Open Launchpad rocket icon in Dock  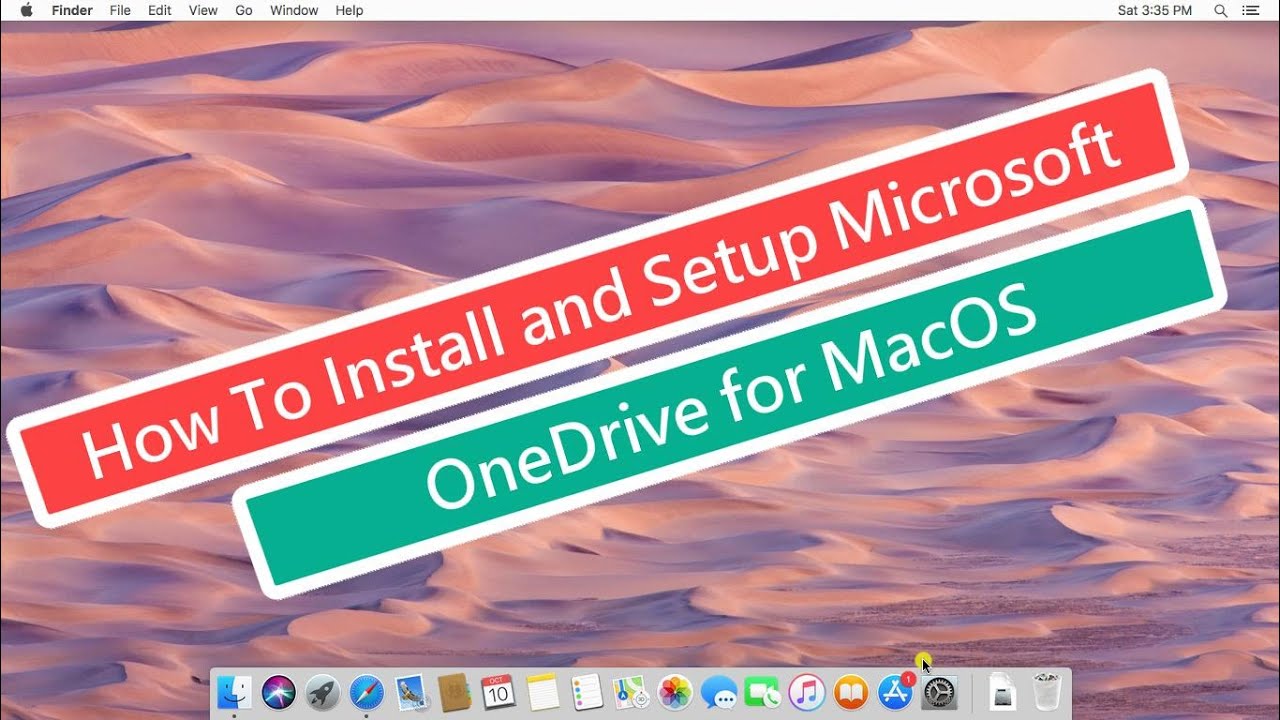pyautogui.click(x=322, y=692)
